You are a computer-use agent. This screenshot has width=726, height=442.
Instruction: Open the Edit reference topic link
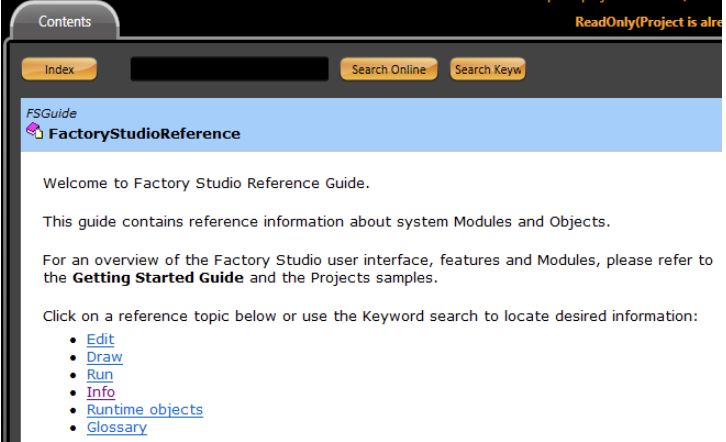pyautogui.click(x=100, y=340)
